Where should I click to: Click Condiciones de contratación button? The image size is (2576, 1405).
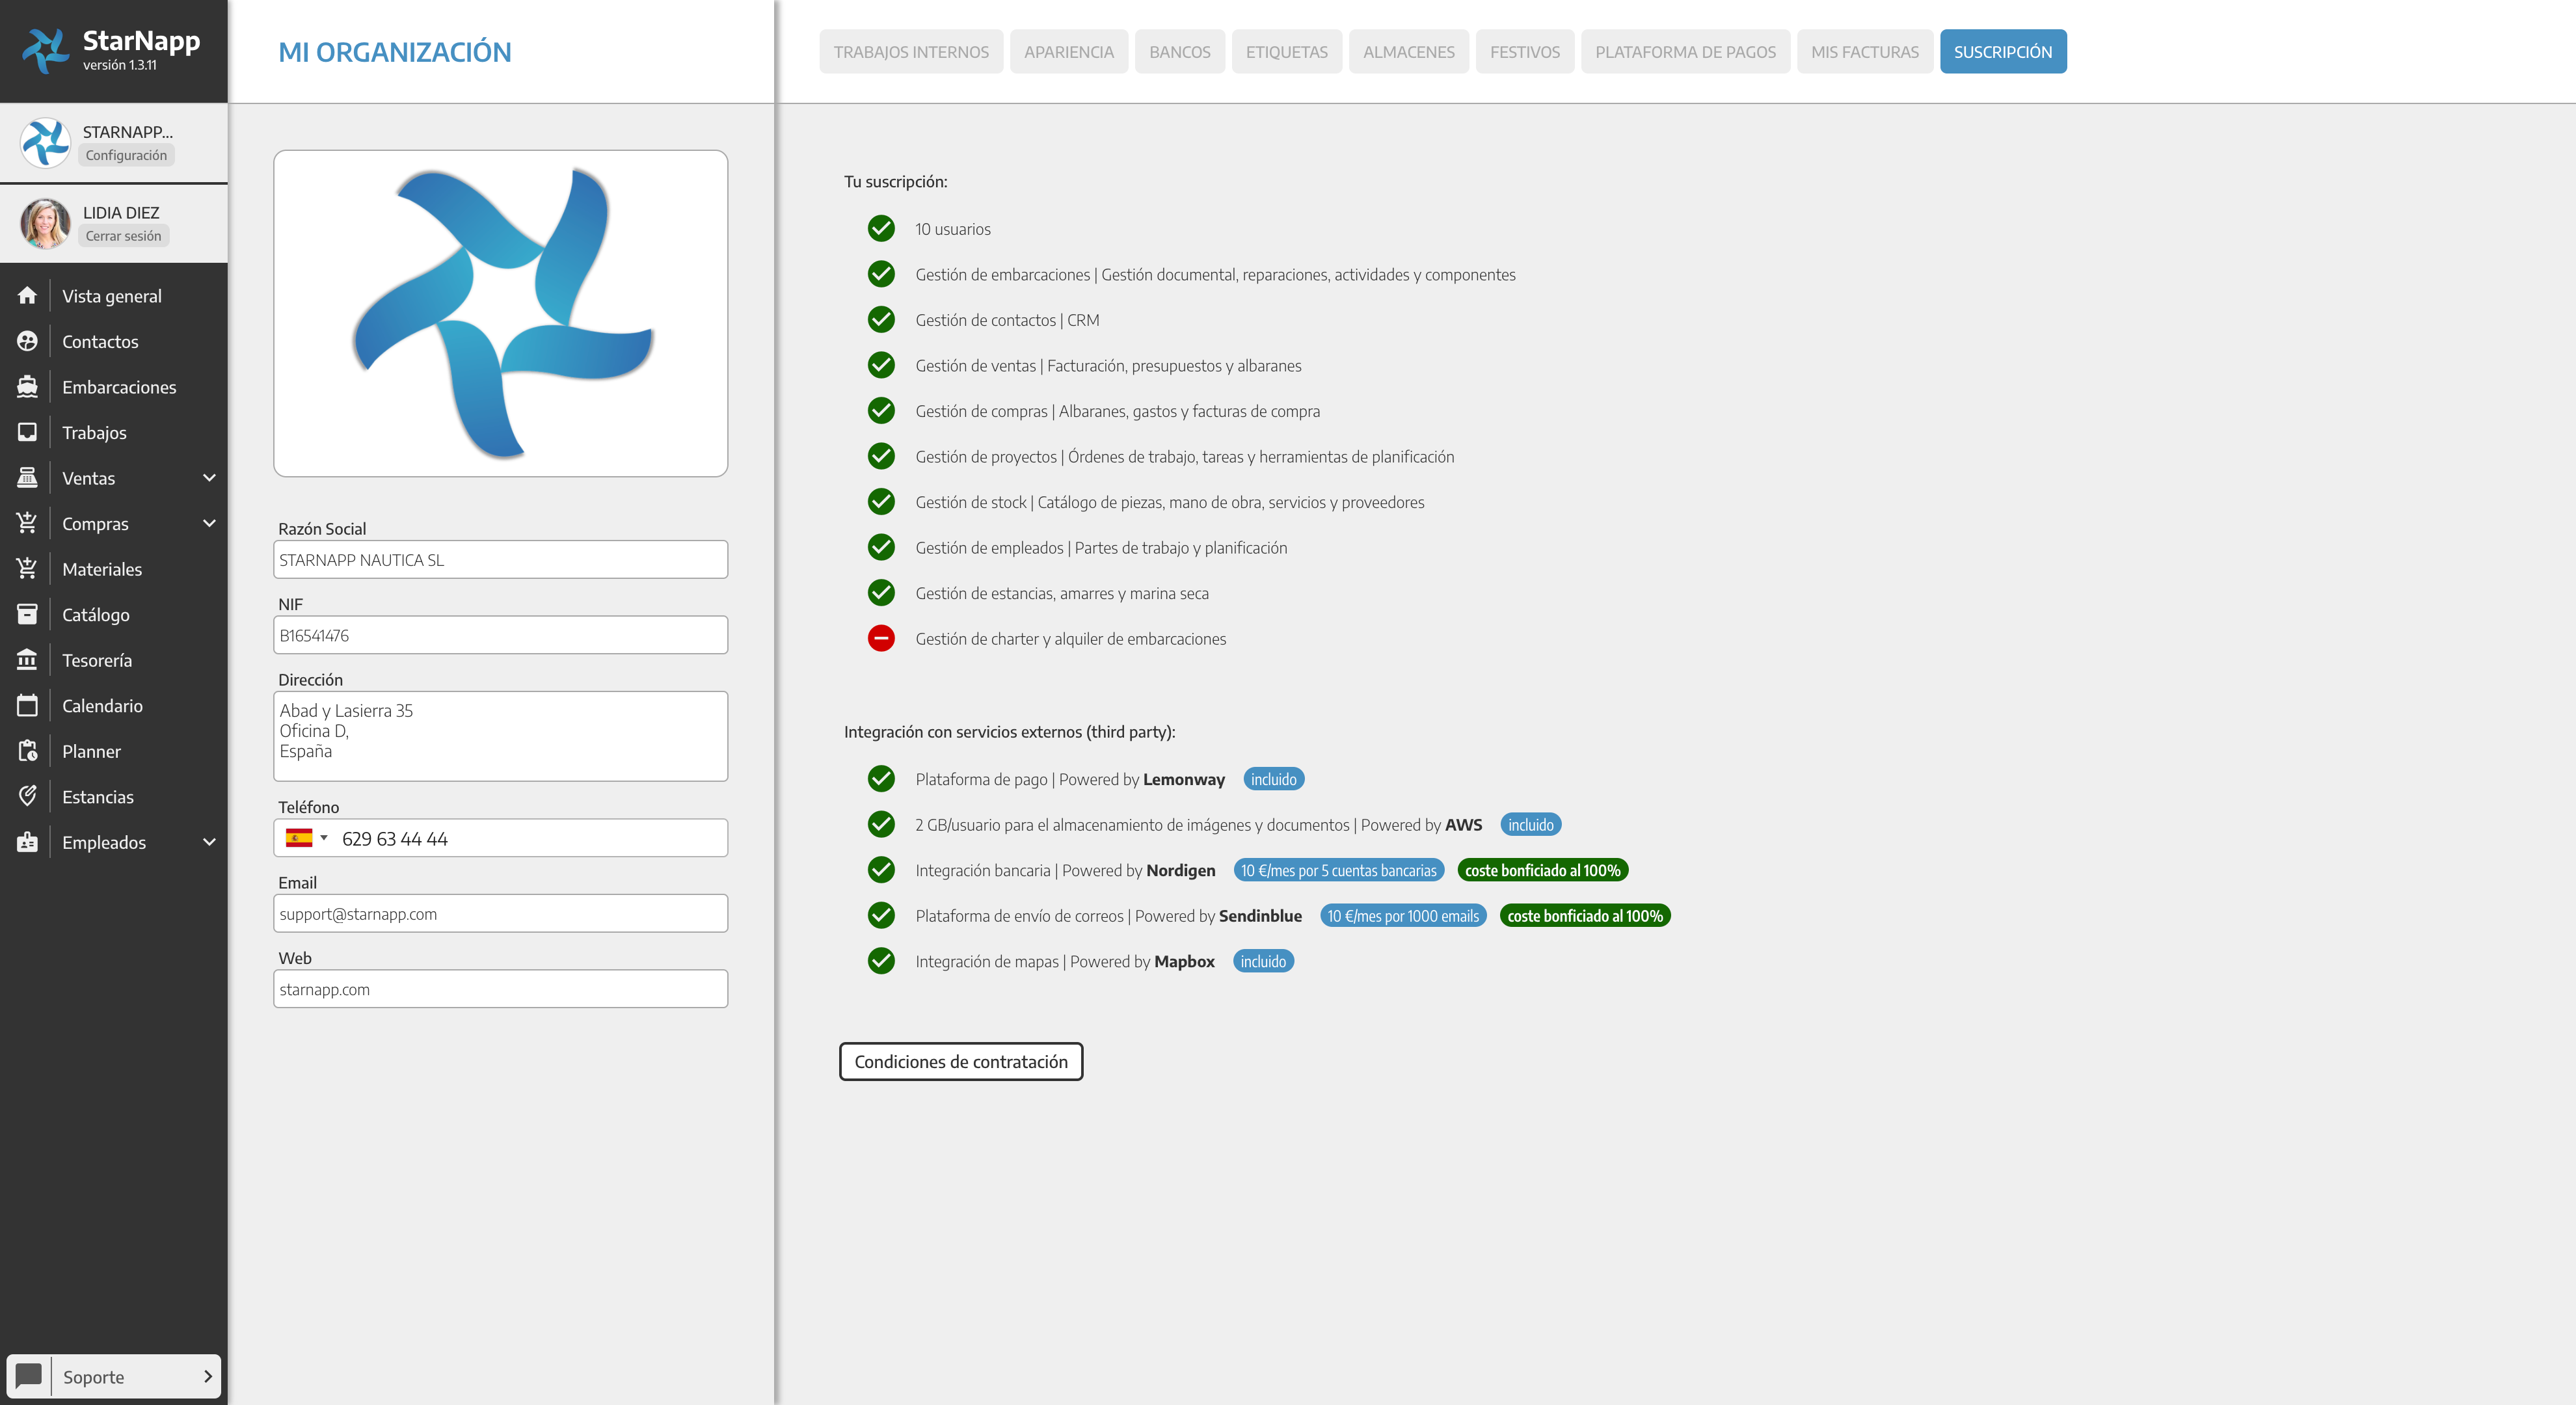(960, 1061)
